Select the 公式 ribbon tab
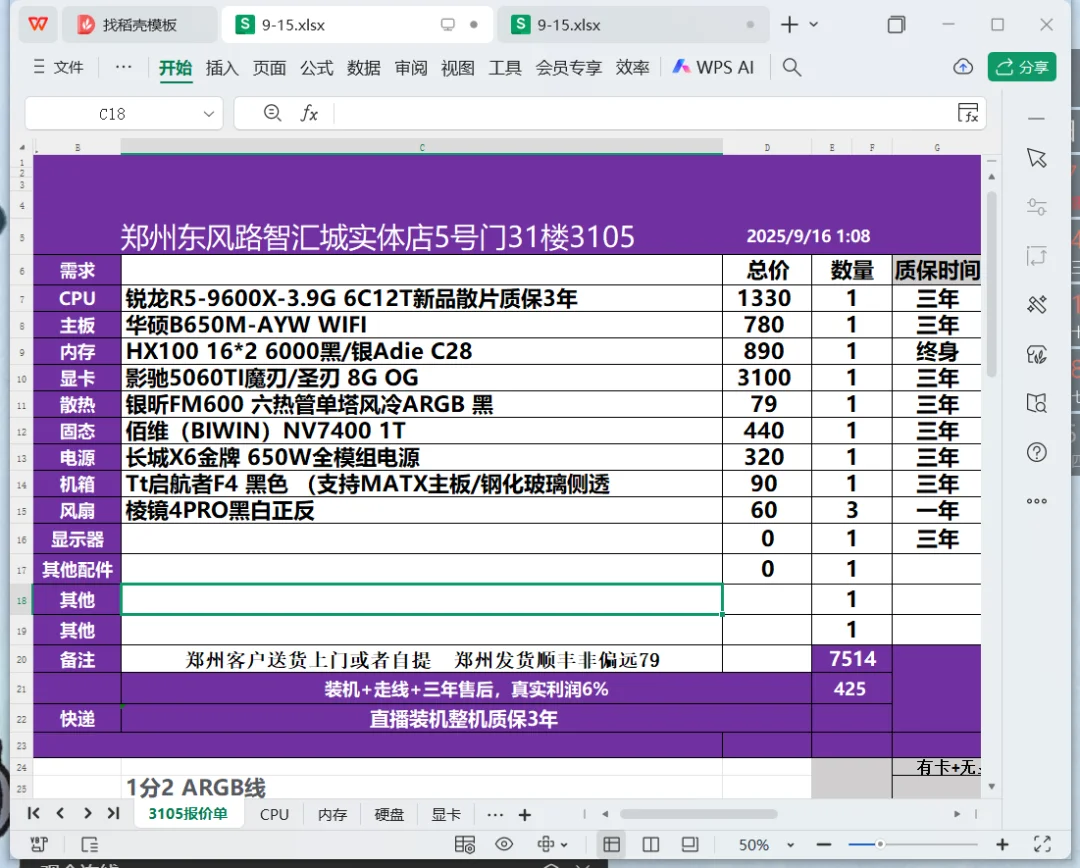 tap(317, 68)
